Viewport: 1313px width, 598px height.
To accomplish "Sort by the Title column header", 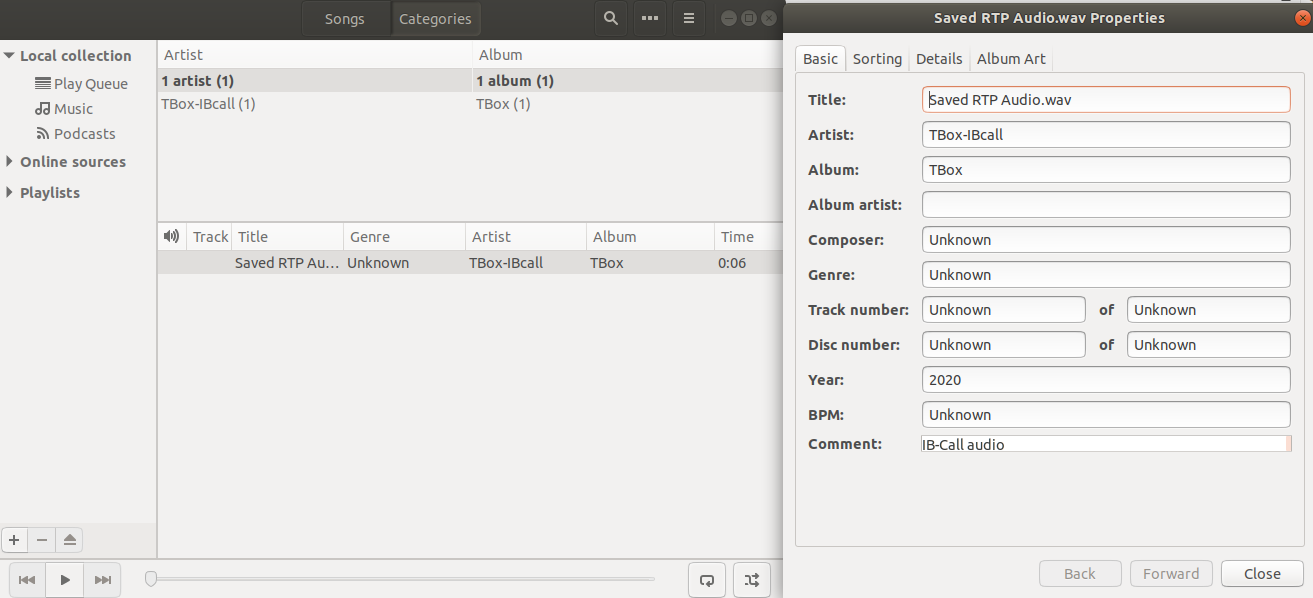I will coord(287,237).
